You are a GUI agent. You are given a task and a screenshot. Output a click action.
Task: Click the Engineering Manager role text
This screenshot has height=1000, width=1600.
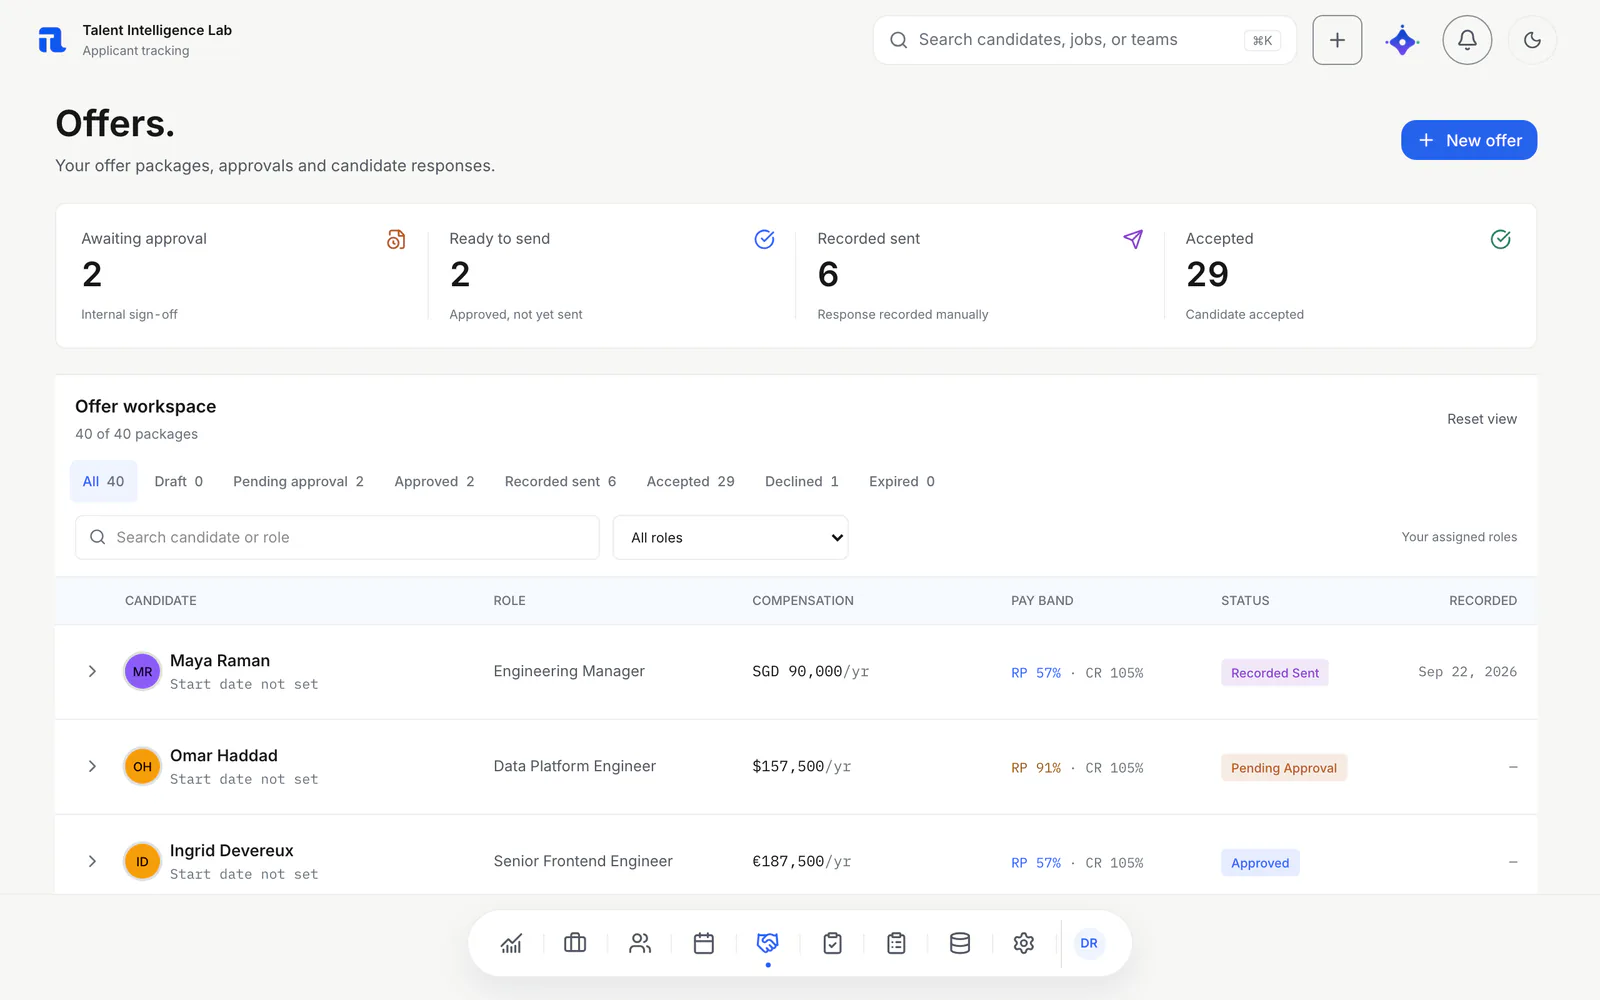[569, 671]
